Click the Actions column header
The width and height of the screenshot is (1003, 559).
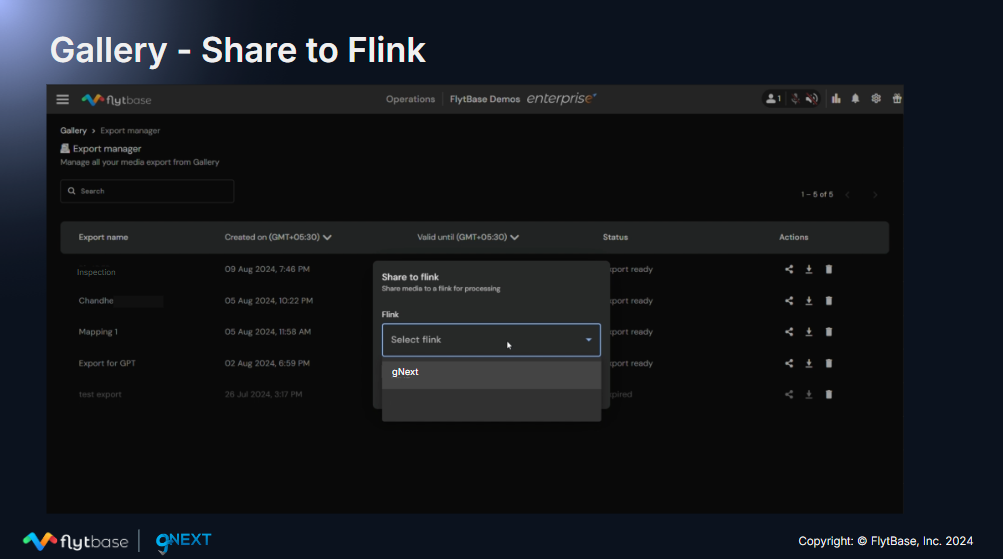(794, 237)
